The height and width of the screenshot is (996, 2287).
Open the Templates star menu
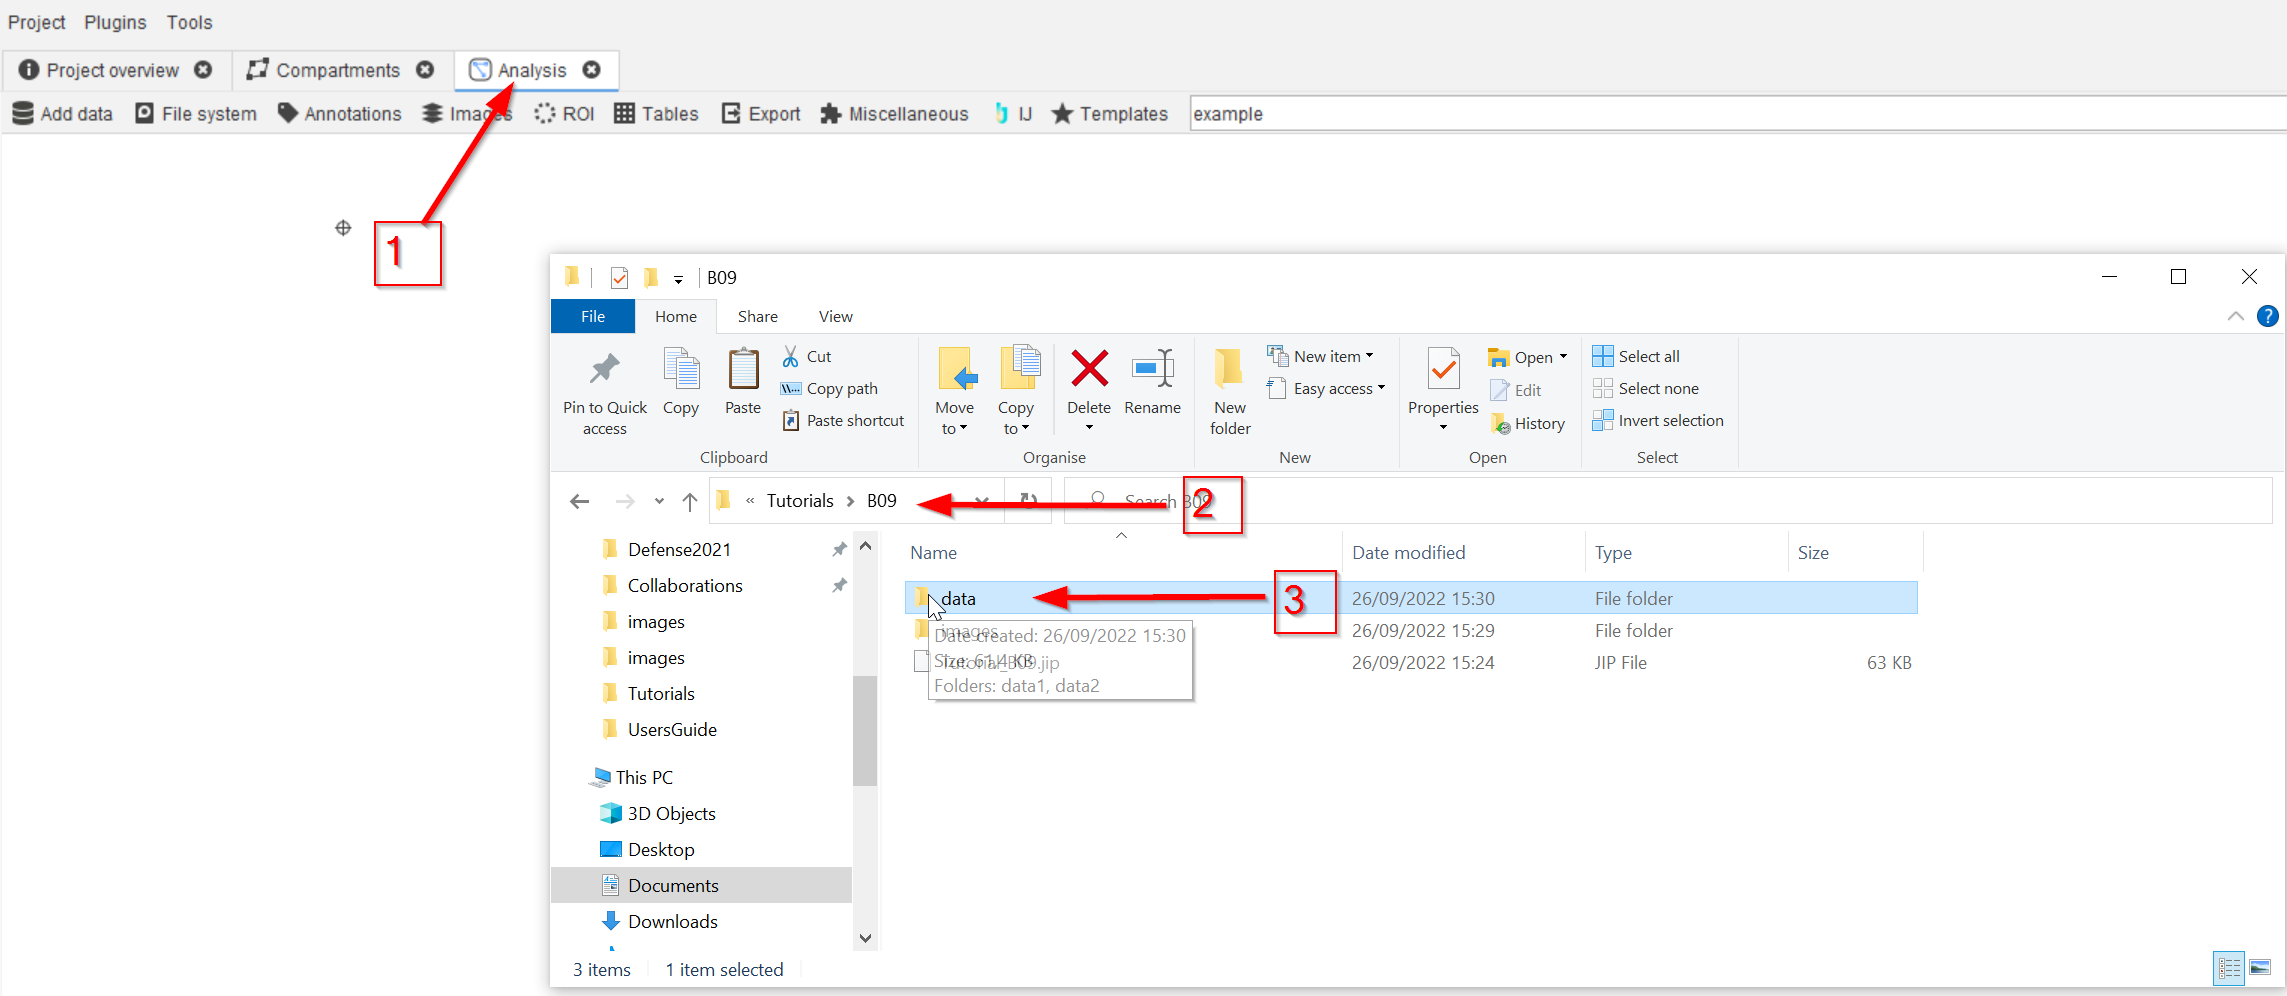pos(1110,114)
